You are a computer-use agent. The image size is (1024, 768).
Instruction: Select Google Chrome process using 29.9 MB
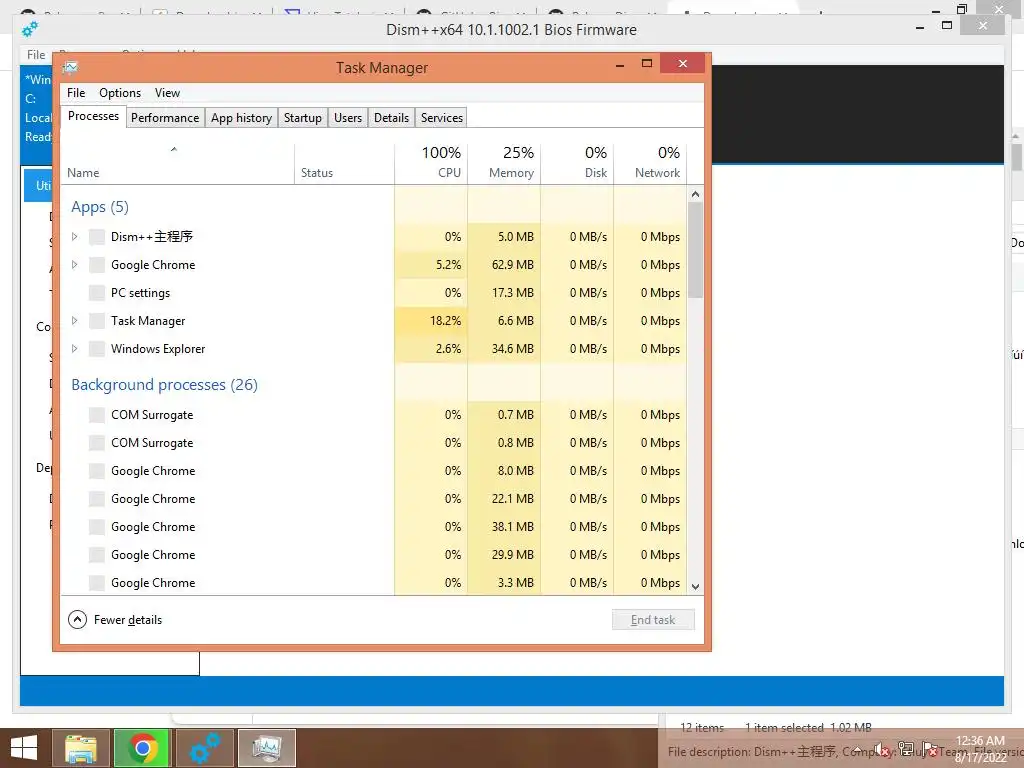click(x=374, y=554)
